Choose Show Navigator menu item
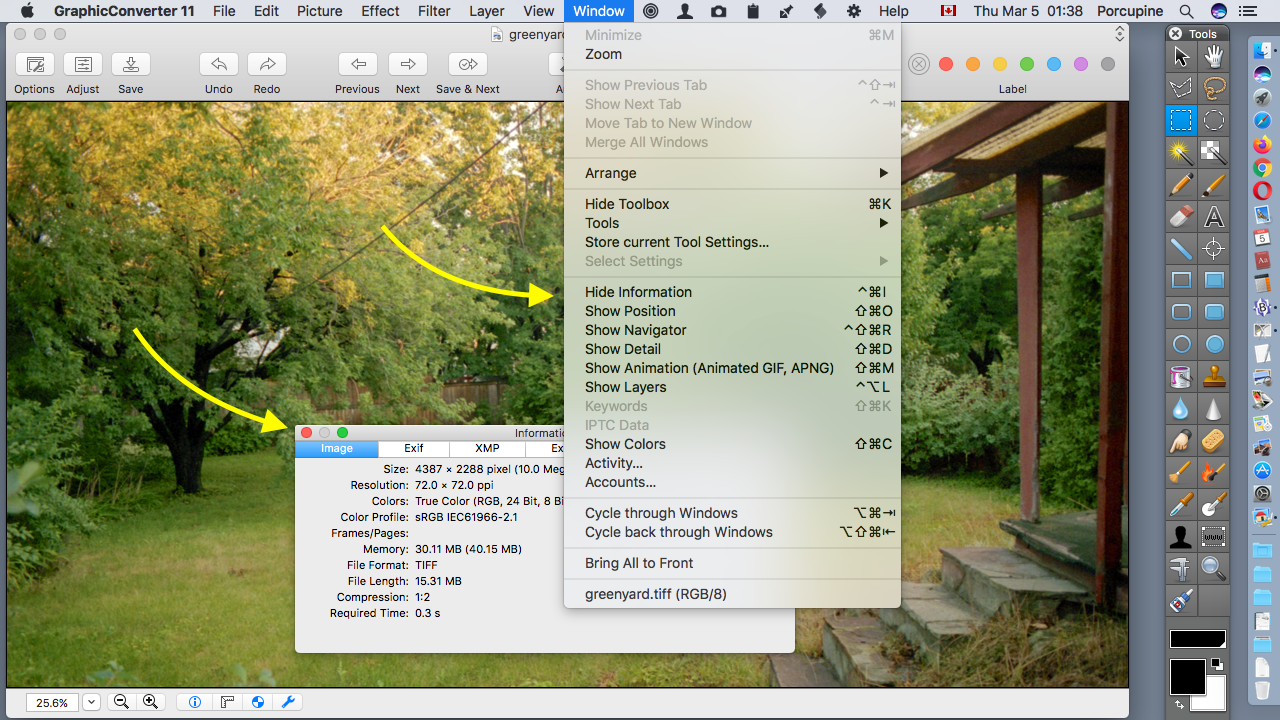The width and height of the screenshot is (1280, 720). [732, 330]
